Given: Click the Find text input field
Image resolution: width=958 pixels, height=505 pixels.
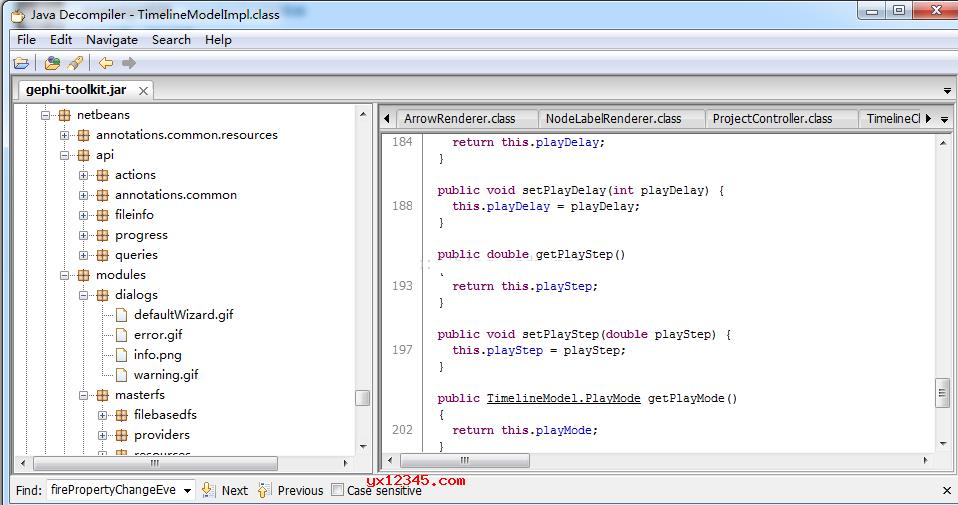Looking at the screenshot, I should (x=113, y=490).
